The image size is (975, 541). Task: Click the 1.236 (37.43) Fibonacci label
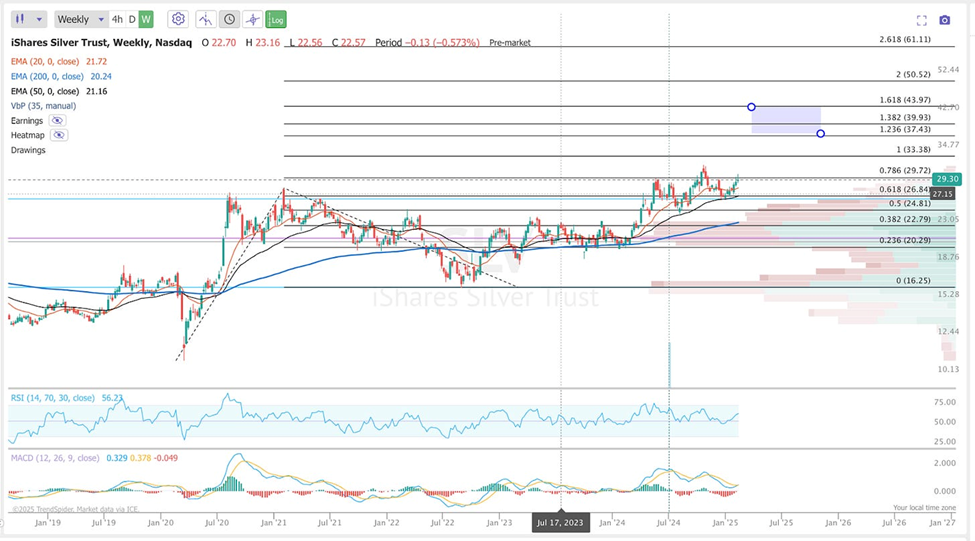click(x=905, y=129)
